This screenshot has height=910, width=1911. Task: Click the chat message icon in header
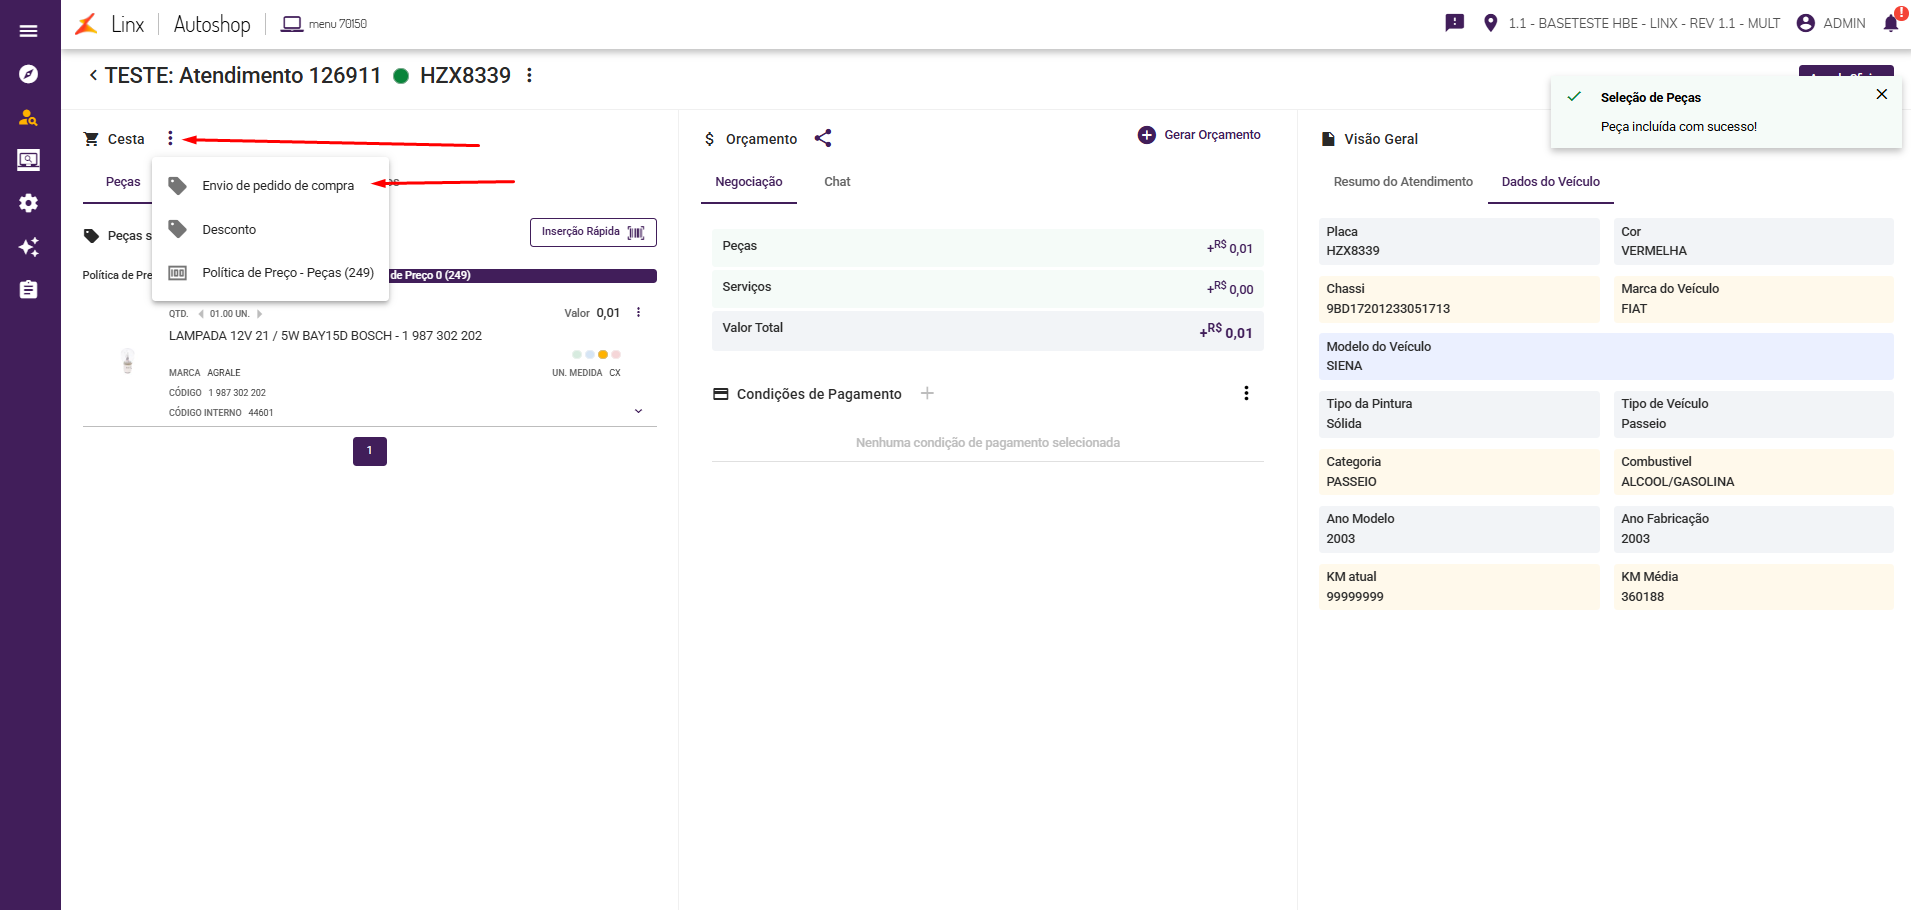pyautogui.click(x=1454, y=23)
